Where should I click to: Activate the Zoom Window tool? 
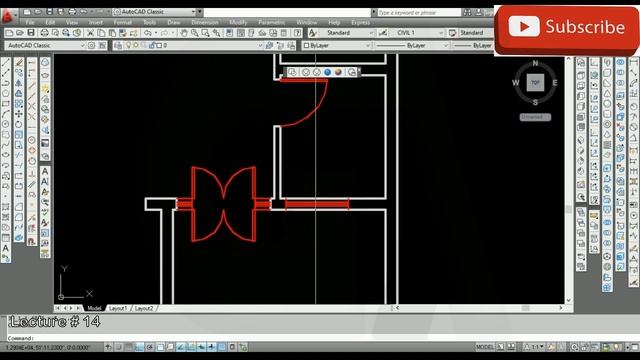205,33
